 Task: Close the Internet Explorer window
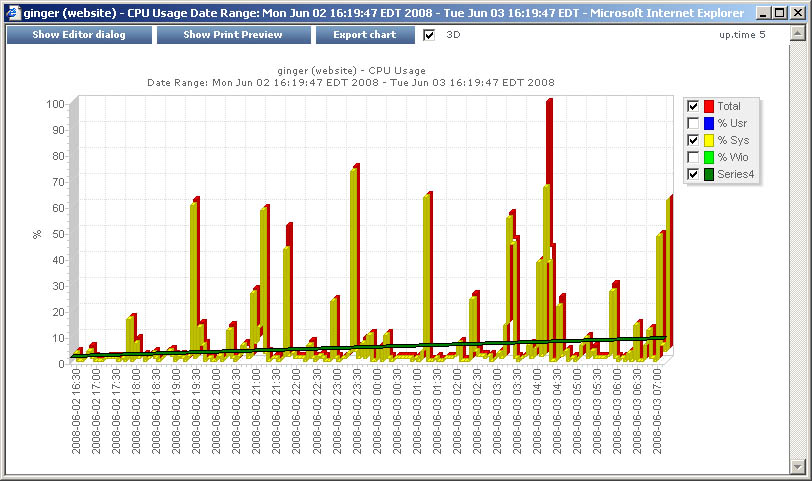pos(798,13)
